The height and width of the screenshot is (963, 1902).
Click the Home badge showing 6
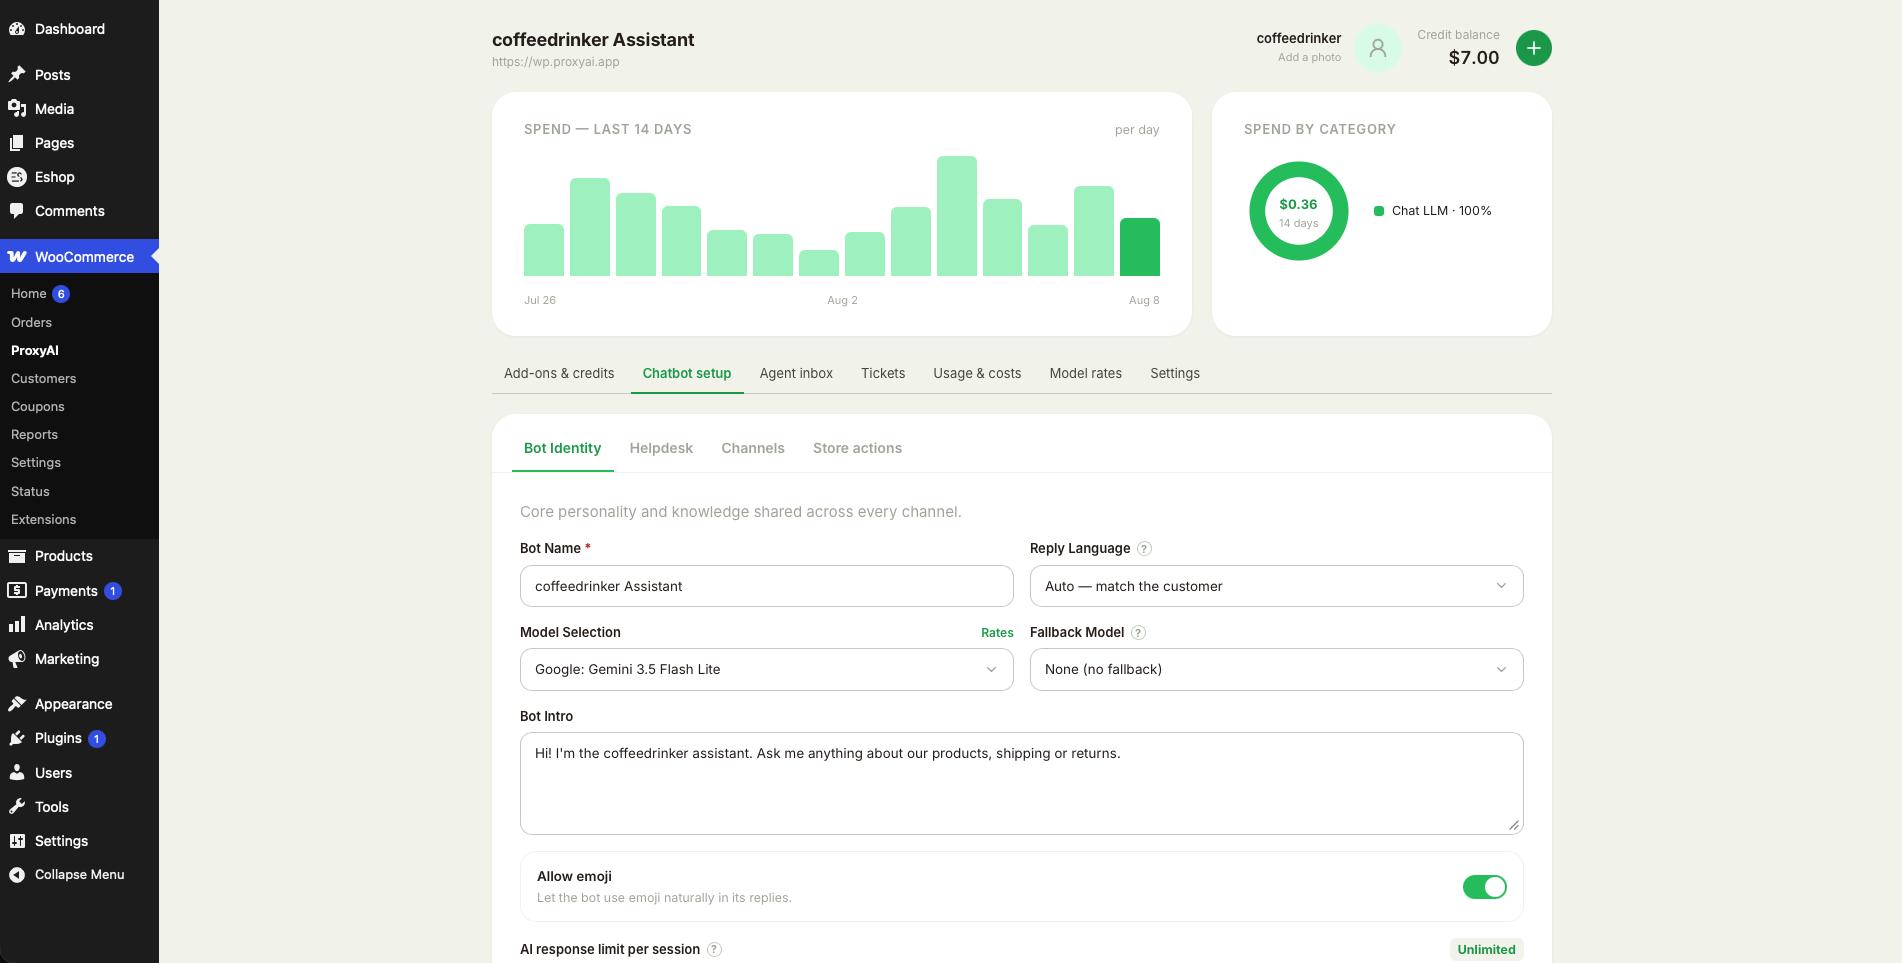click(x=61, y=294)
